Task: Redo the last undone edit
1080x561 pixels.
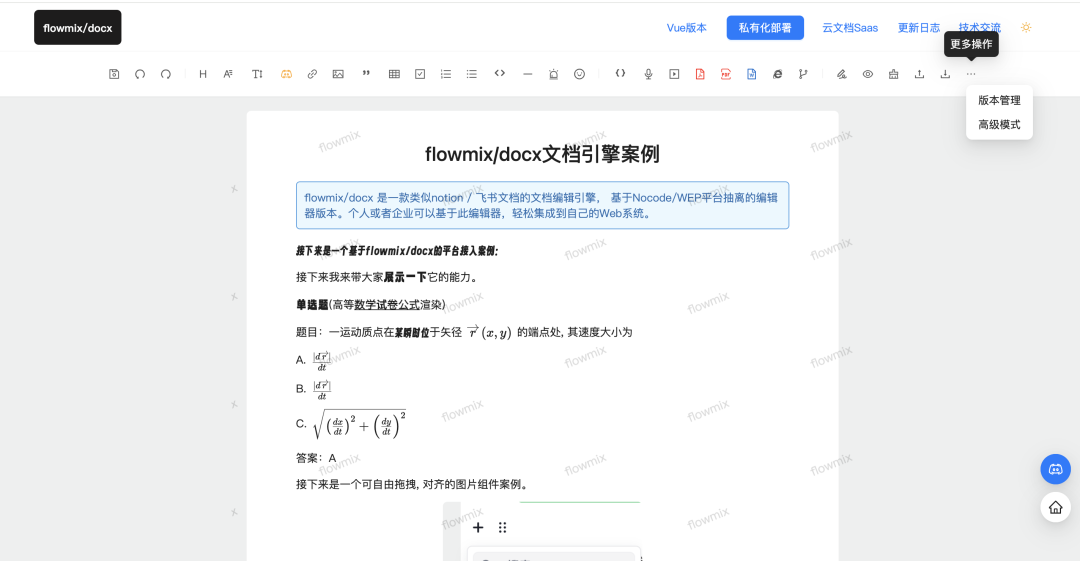Action: (166, 74)
